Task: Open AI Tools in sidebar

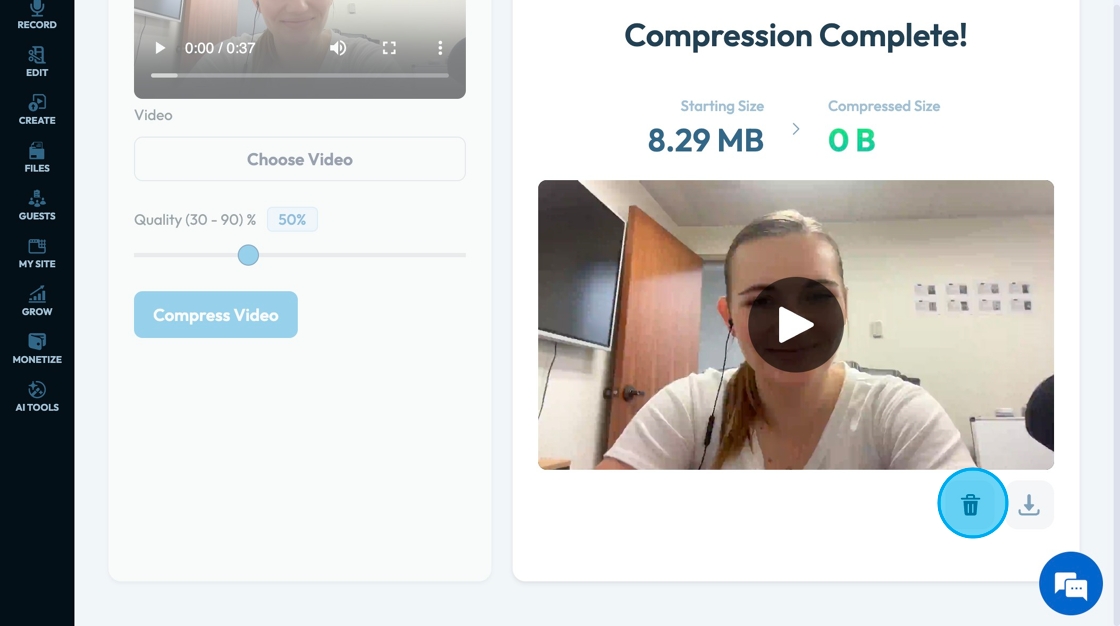Action: (x=36, y=397)
